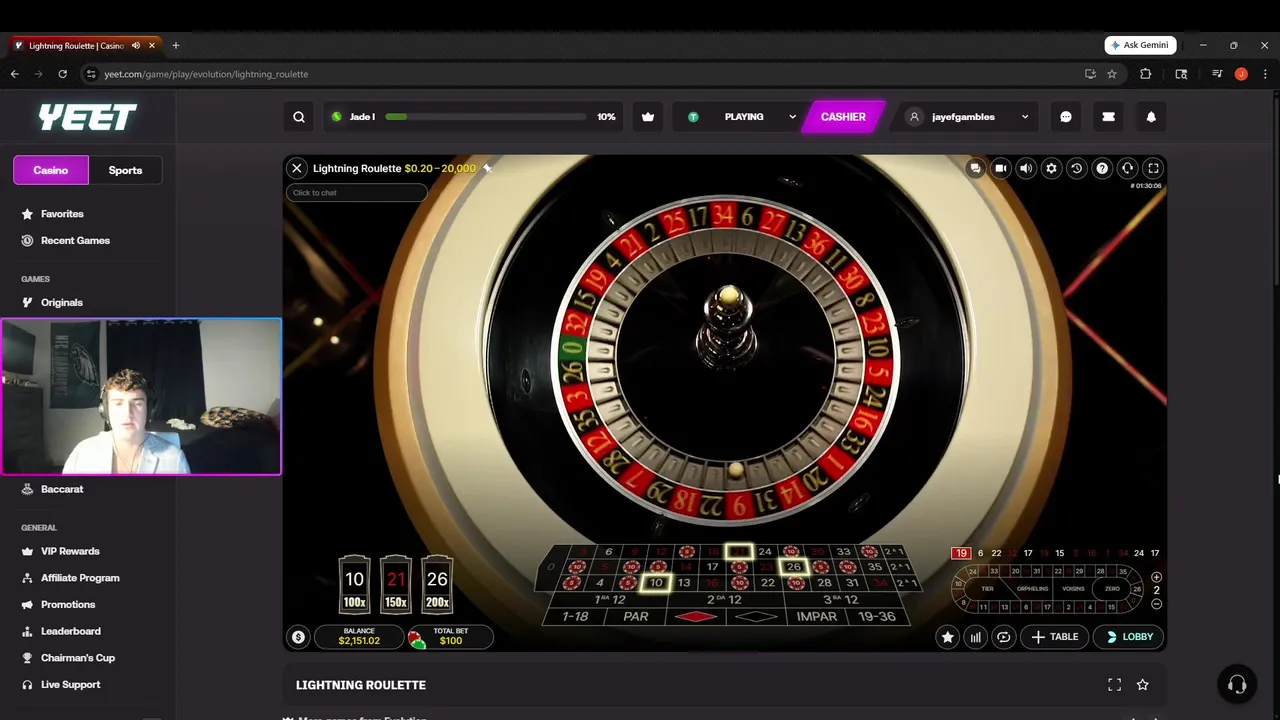Open notifications bell icon
Screen dimensions: 1280x720
pyautogui.click(x=1151, y=117)
